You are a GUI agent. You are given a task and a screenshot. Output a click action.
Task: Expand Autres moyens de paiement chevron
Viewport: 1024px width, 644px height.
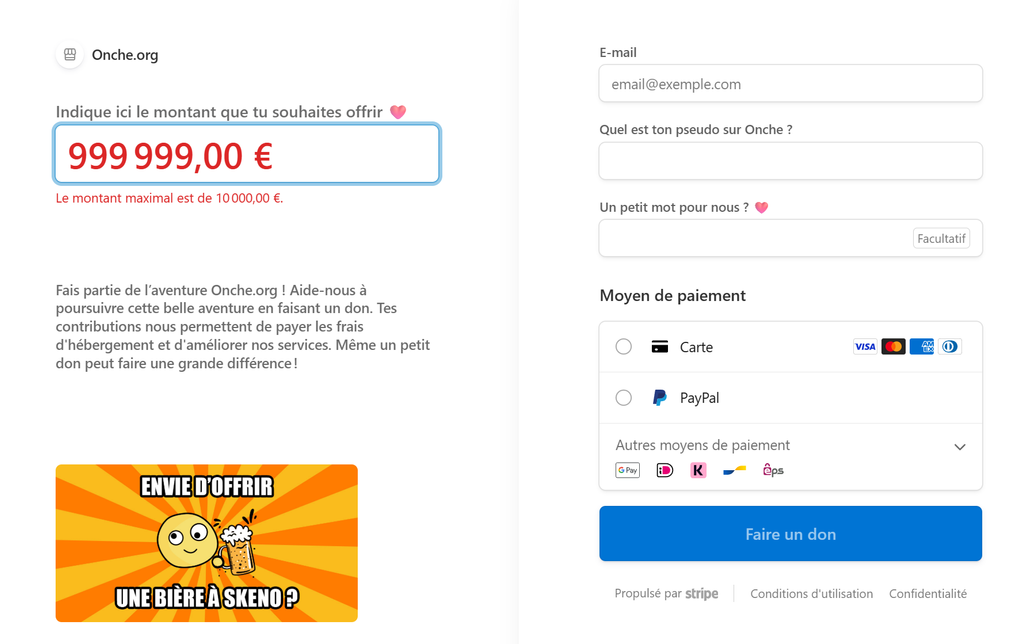pyautogui.click(x=960, y=446)
